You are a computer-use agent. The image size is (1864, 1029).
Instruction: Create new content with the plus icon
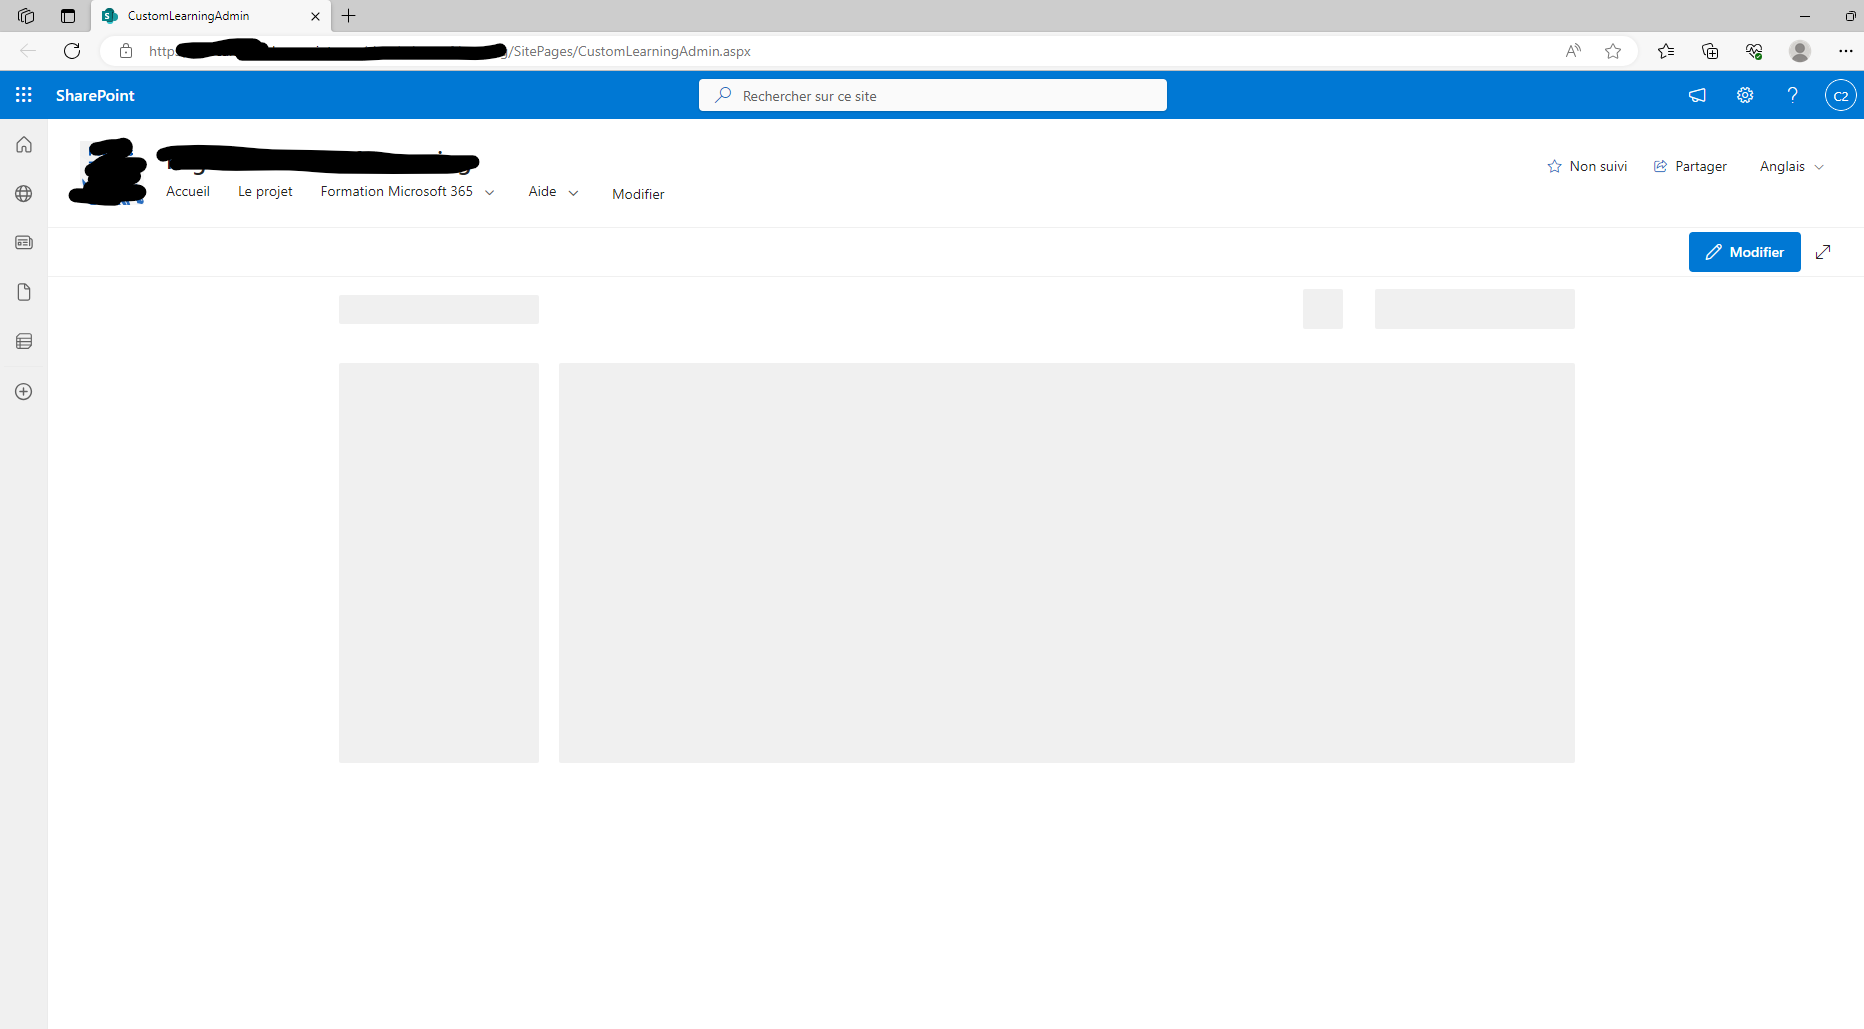coord(23,391)
